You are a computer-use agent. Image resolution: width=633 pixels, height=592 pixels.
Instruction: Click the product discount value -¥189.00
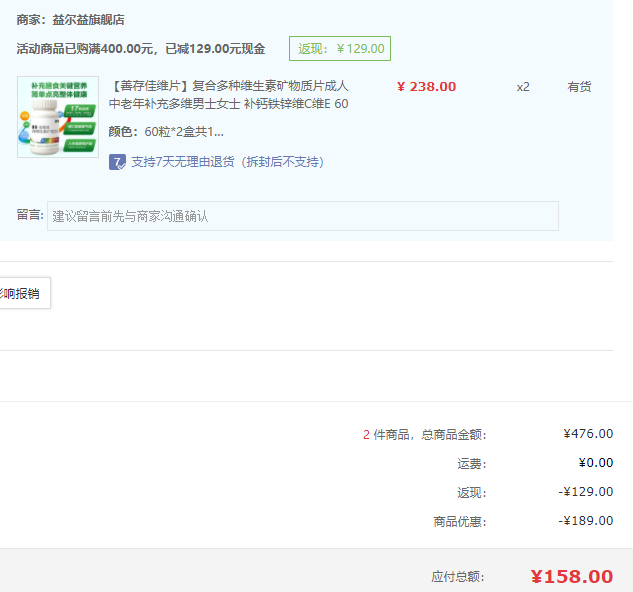[586, 521]
